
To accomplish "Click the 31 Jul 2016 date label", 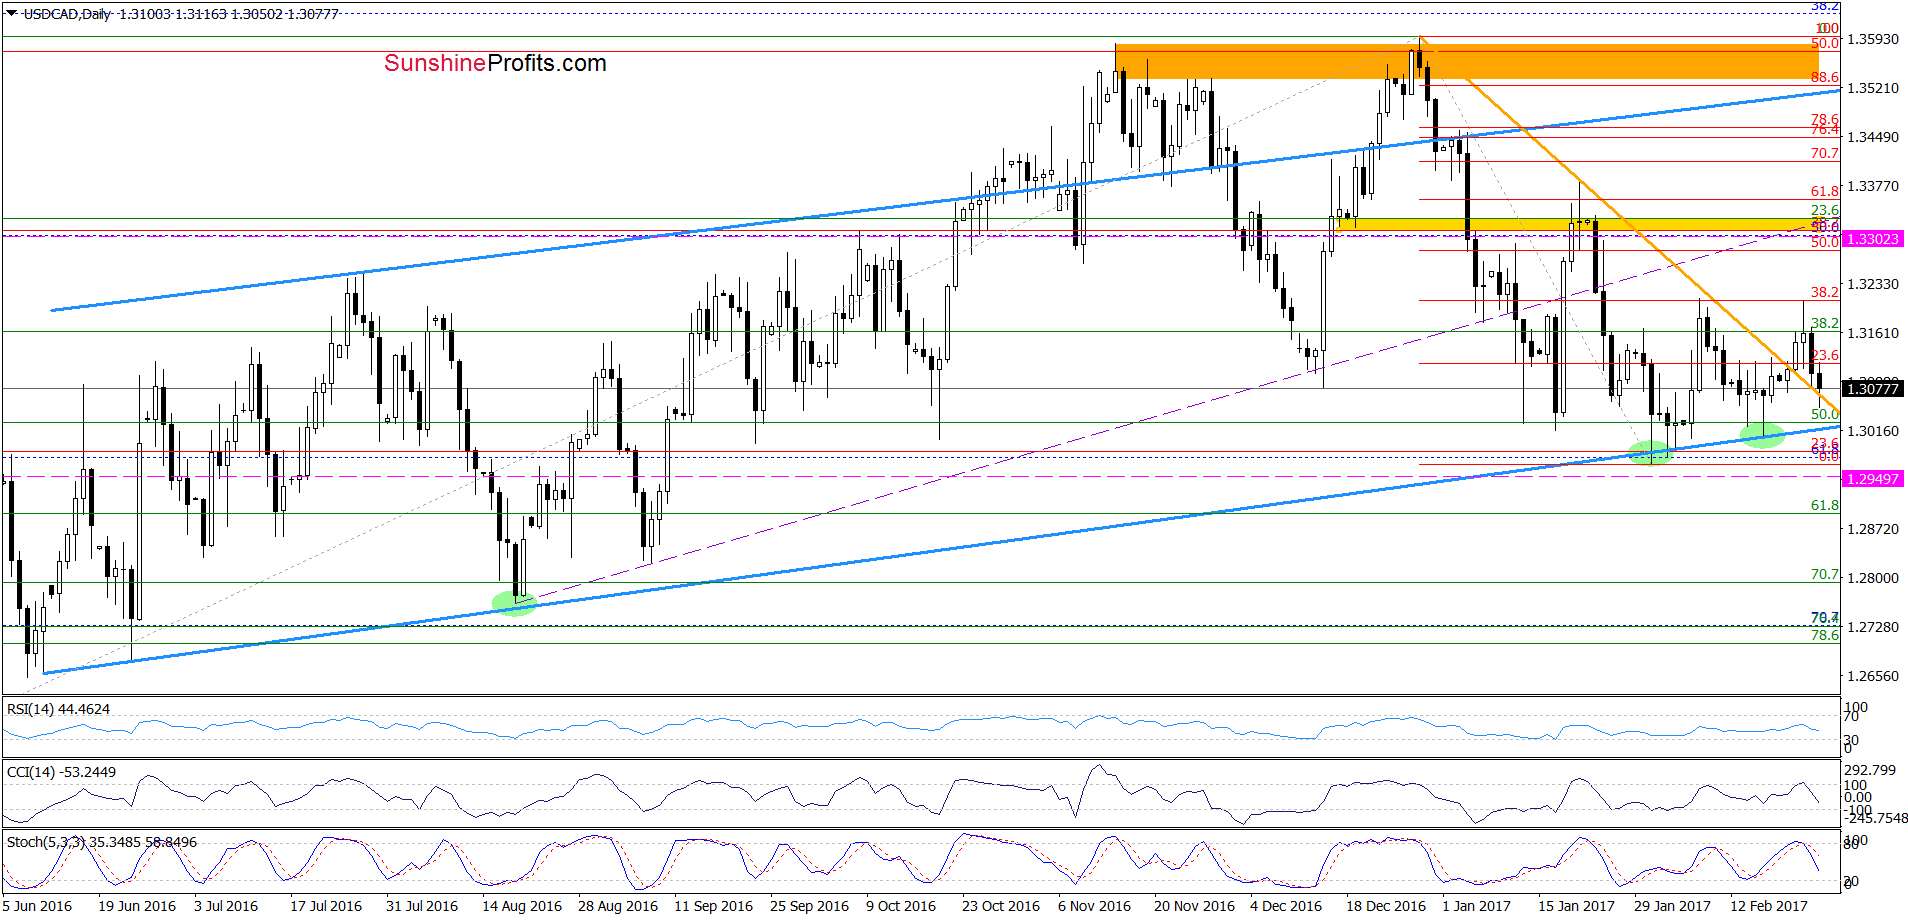I will pos(422,906).
